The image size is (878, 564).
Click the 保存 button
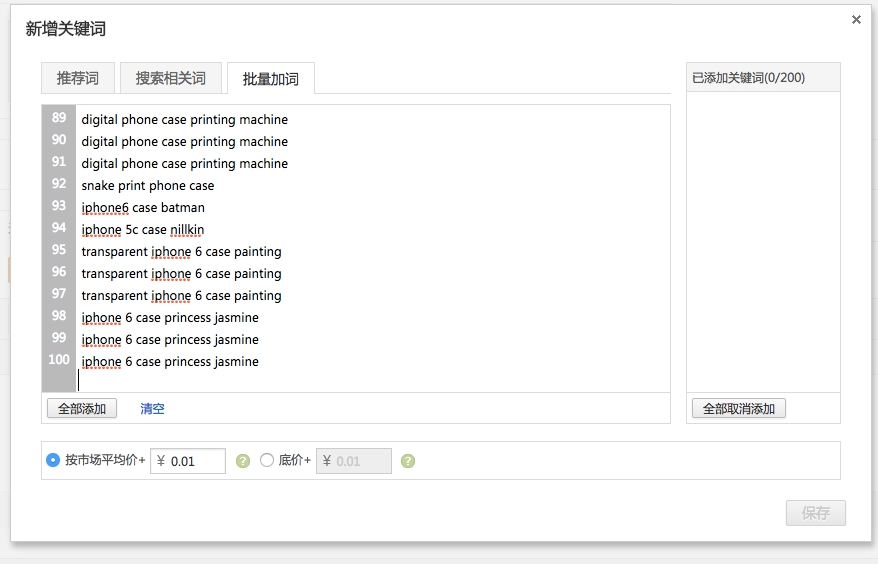click(815, 513)
